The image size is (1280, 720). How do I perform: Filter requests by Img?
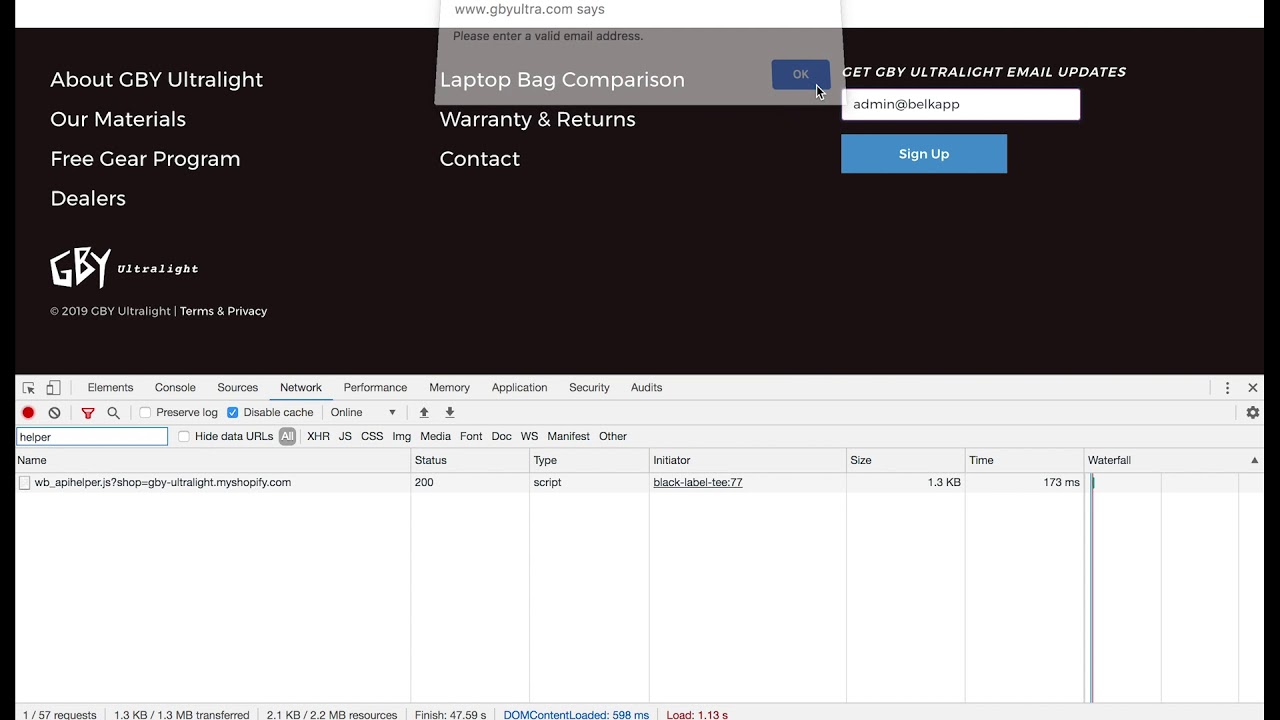pos(401,436)
